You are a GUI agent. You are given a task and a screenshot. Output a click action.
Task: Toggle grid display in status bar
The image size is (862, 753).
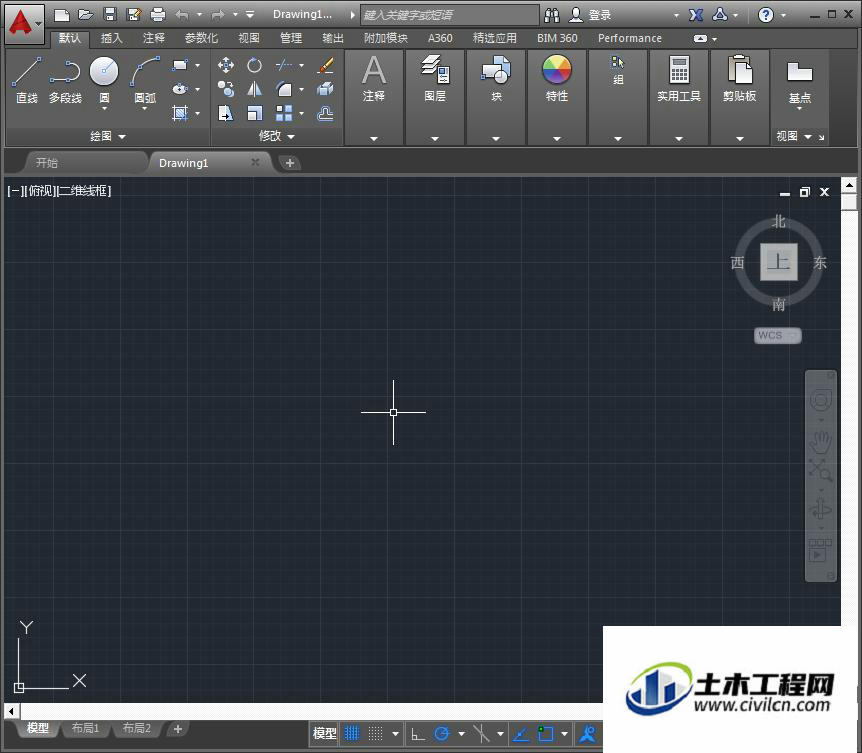coord(352,733)
